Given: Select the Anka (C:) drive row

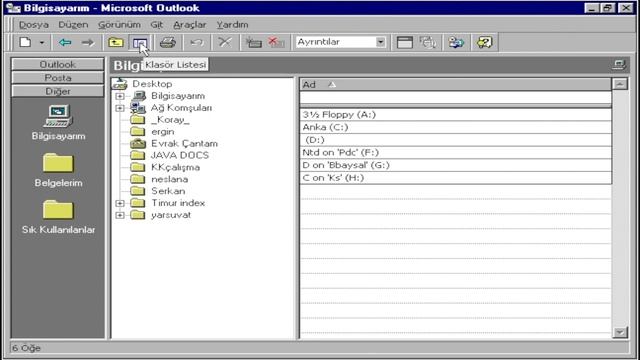Looking at the screenshot, I should (x=456, y=127).
